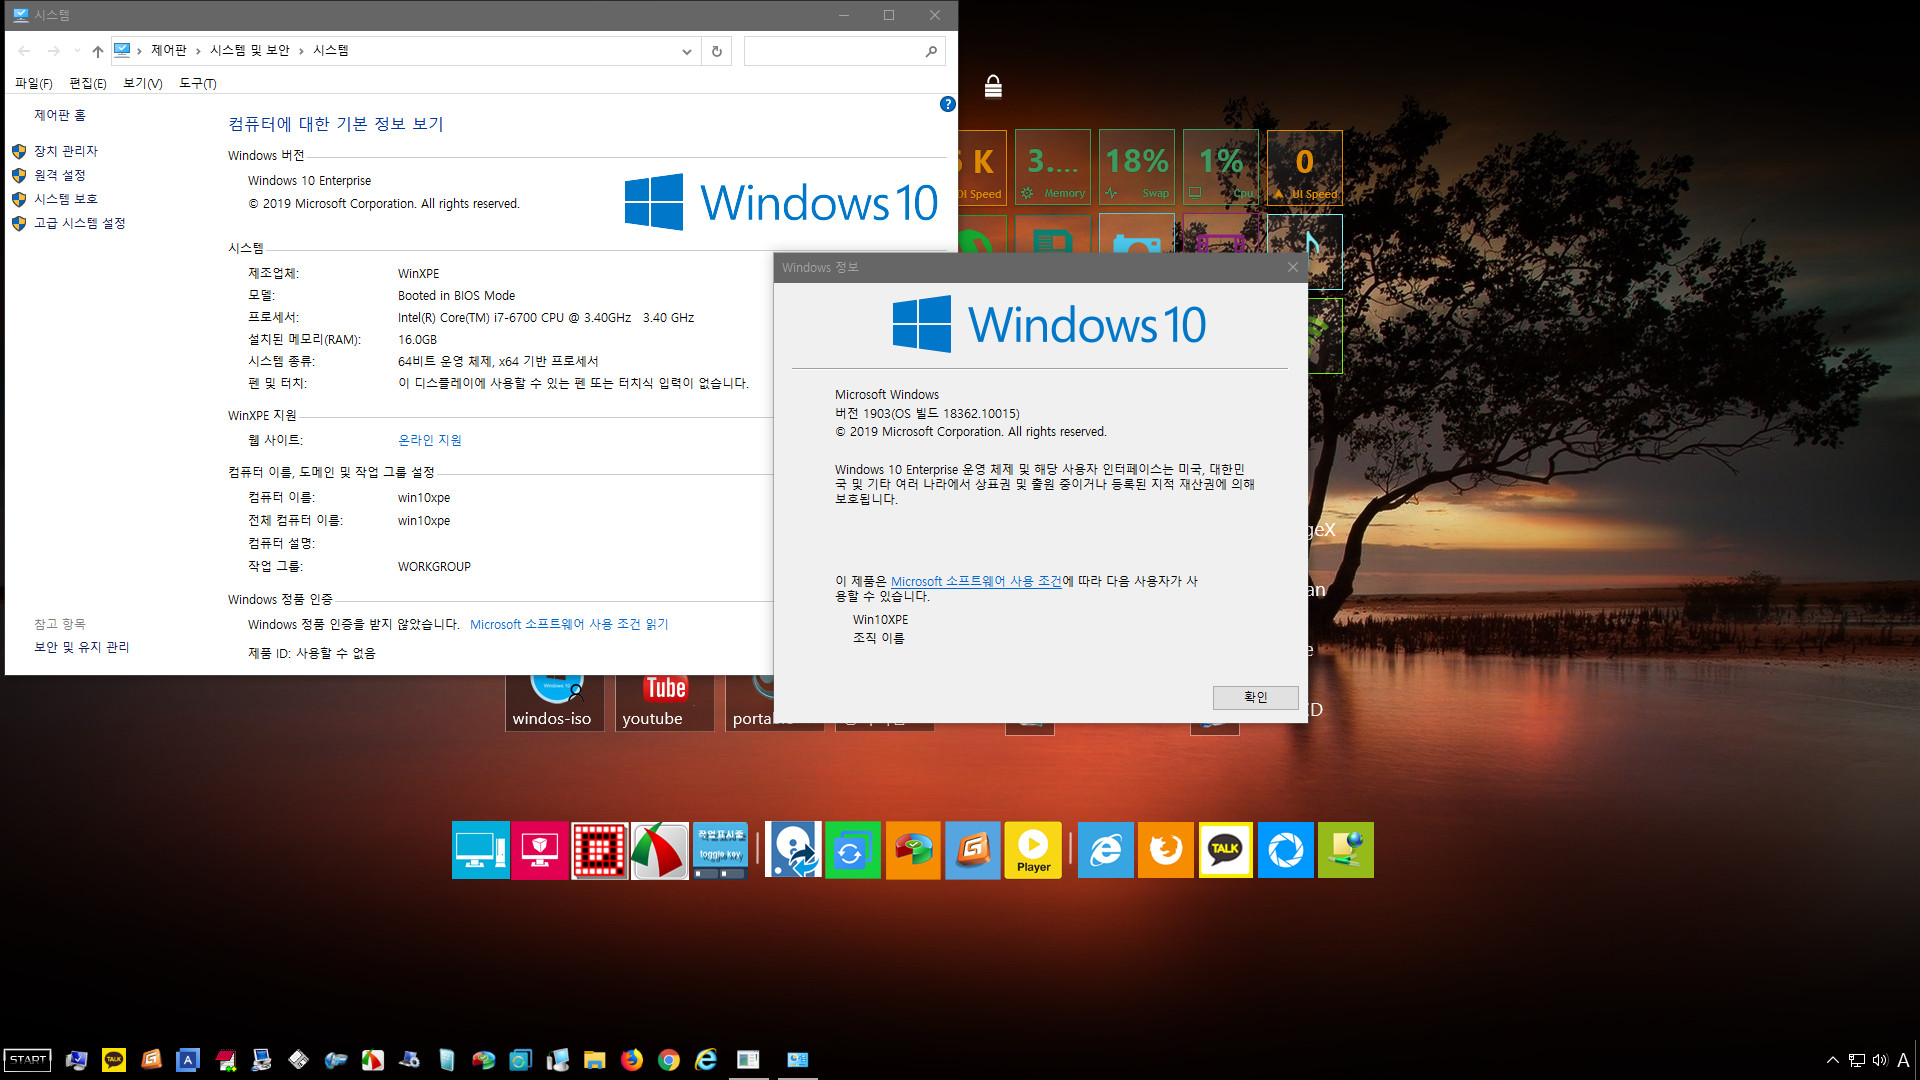
Task: Click input language indicator A
Action: point(1903,1060)
